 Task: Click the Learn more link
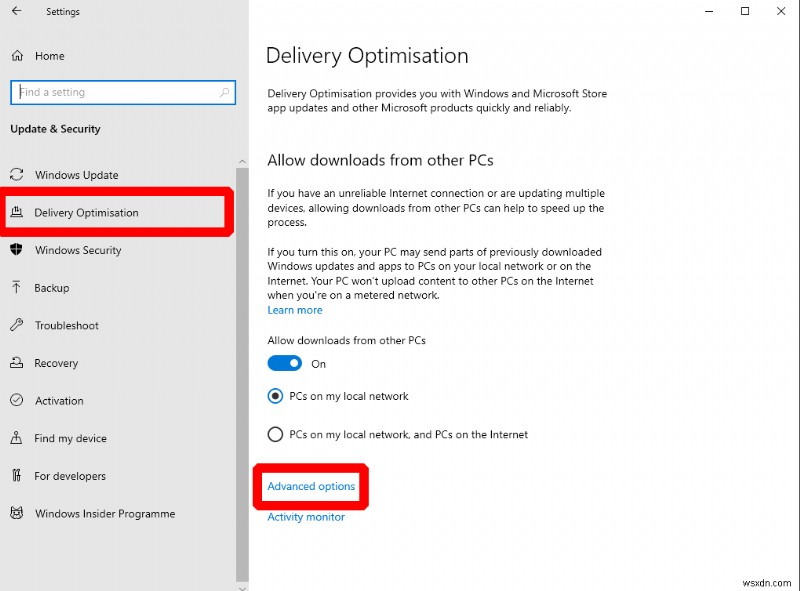coord(294,310)
